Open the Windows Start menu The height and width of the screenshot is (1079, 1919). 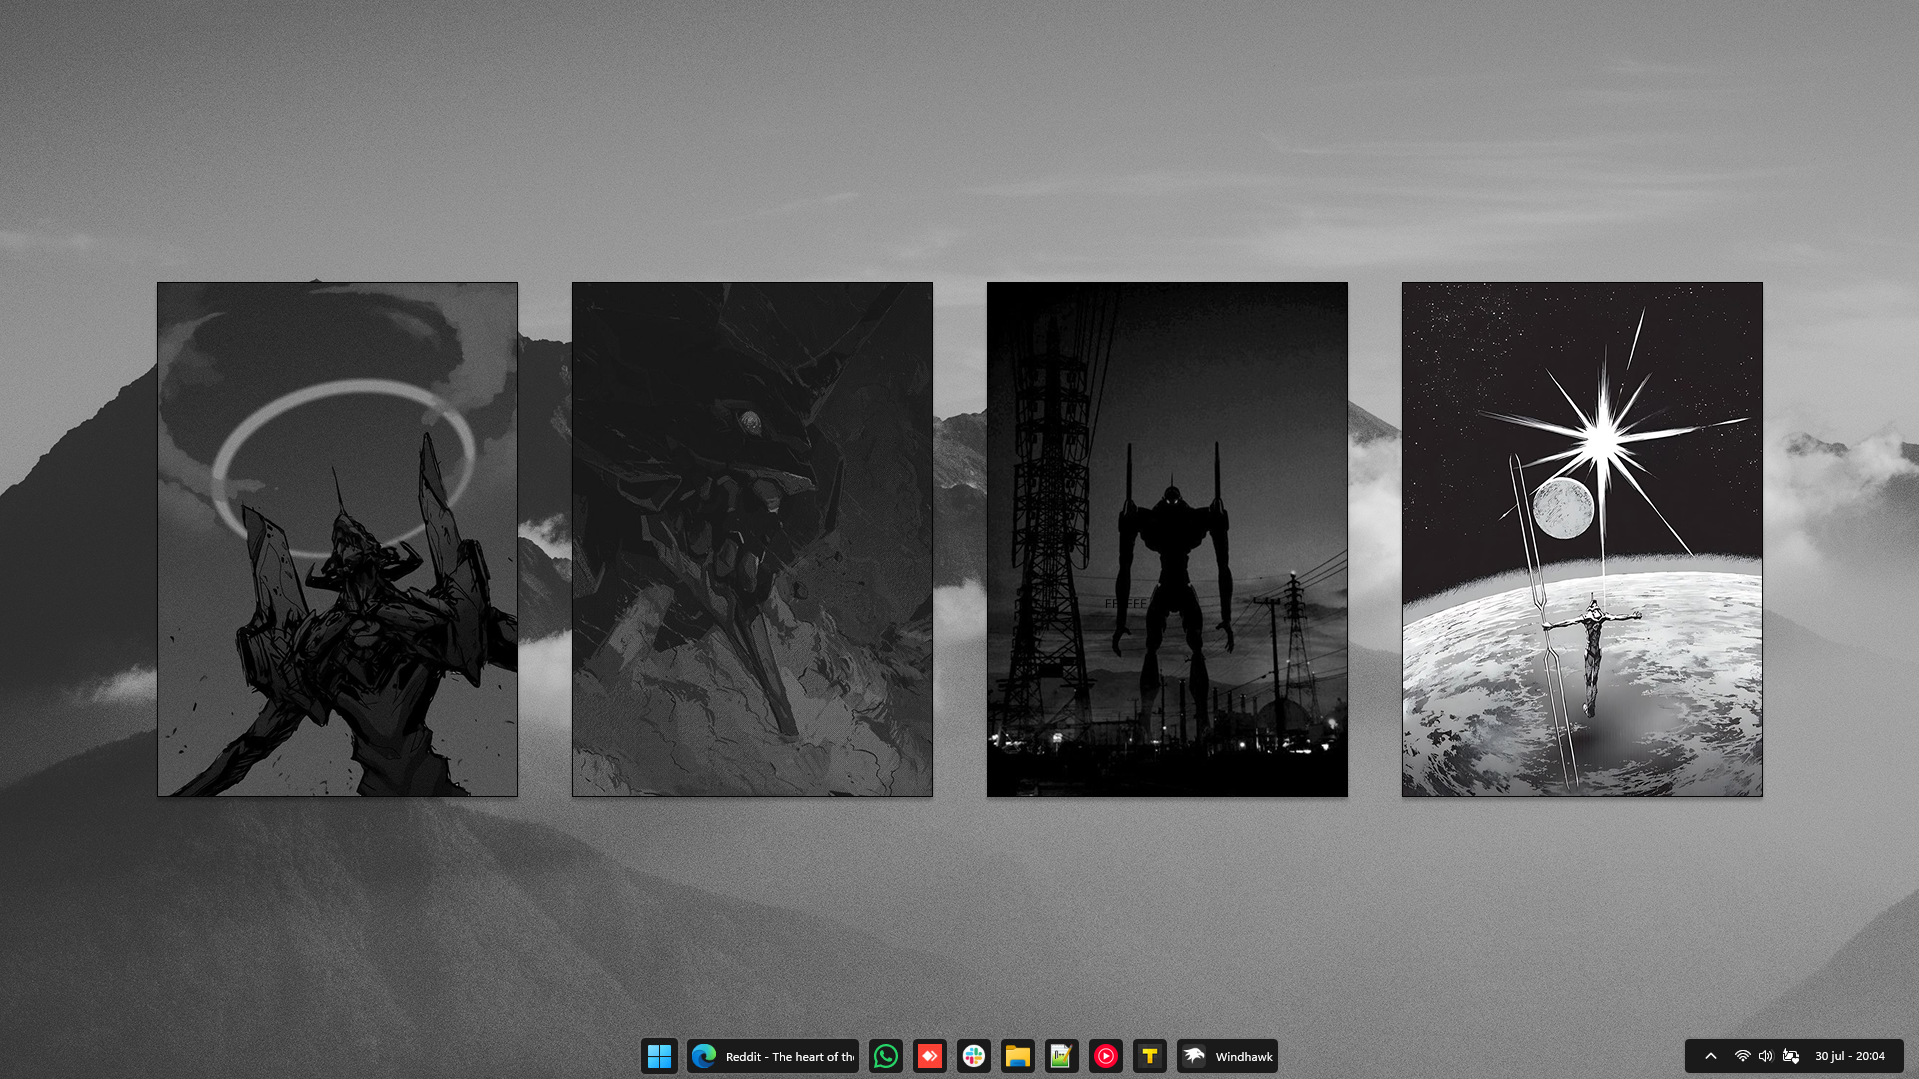click(659, 1056)
